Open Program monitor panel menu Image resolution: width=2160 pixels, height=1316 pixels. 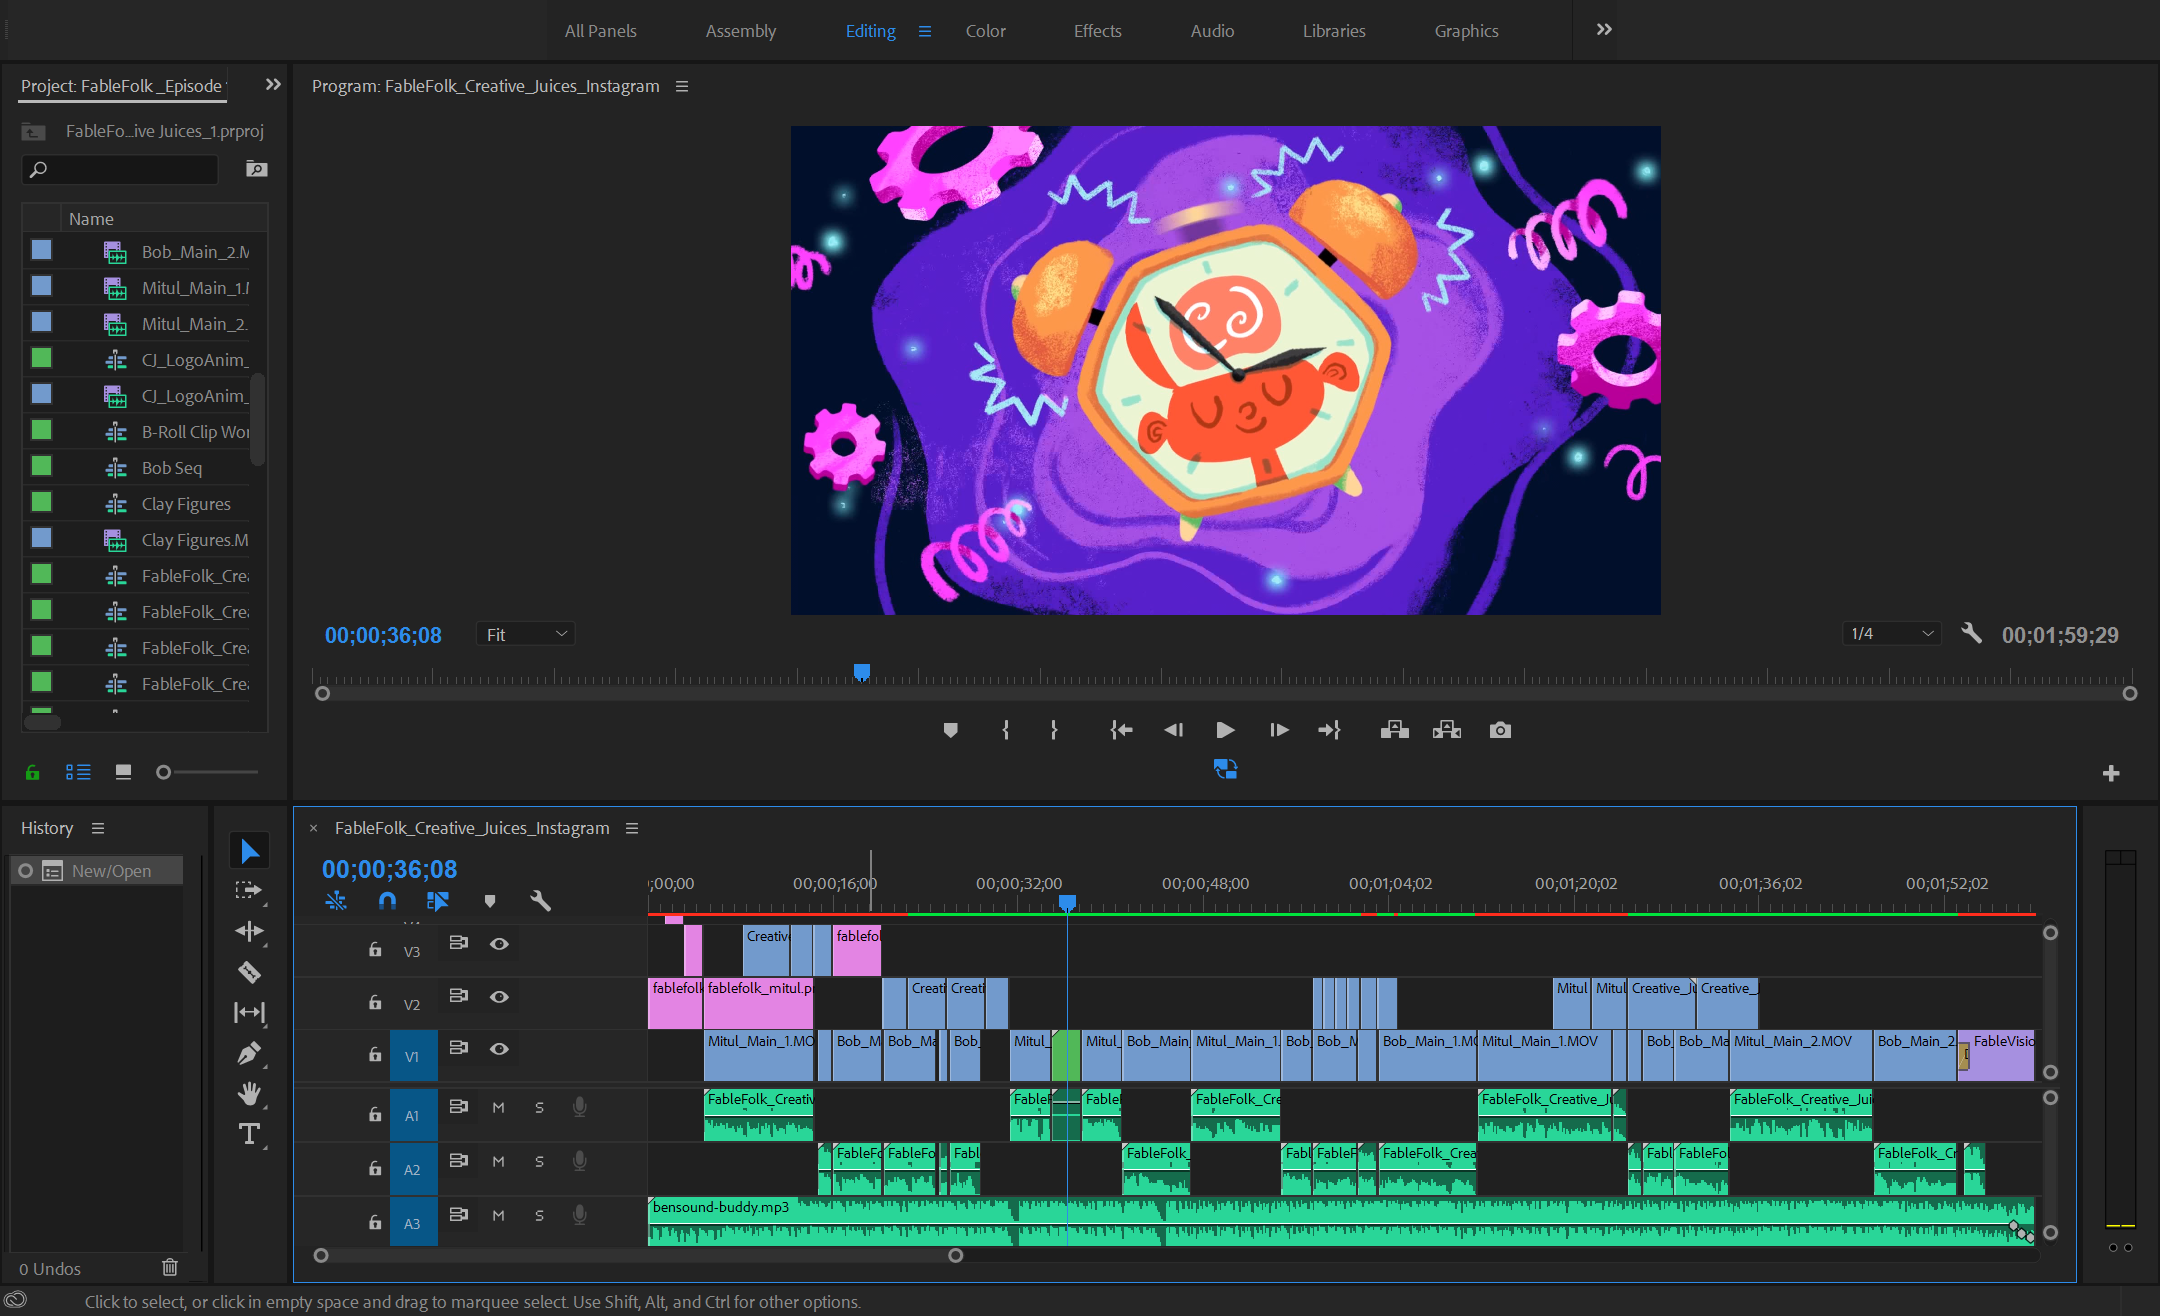682,86
